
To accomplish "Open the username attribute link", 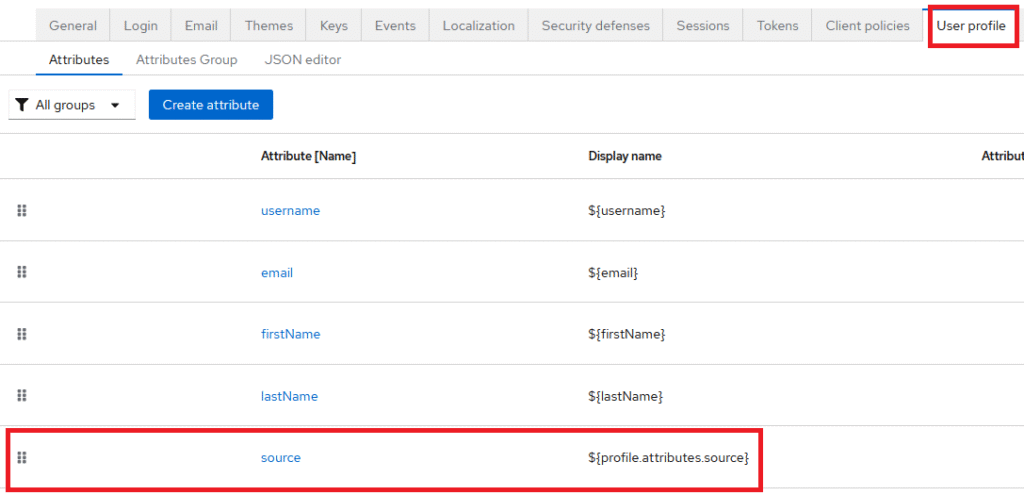I will 290,211.
